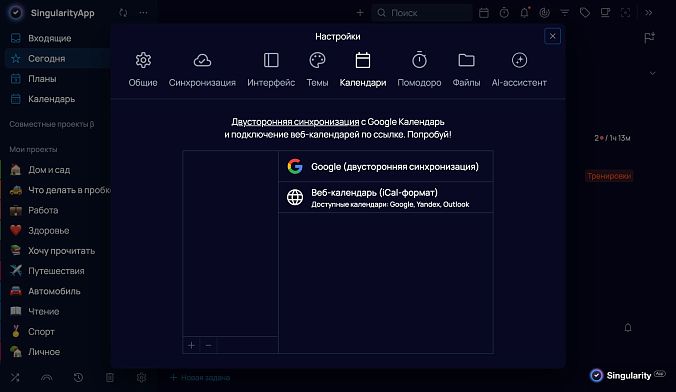676x392 pixels.
Task: Open the Помодоро settings tab
Action: (419, 69)
